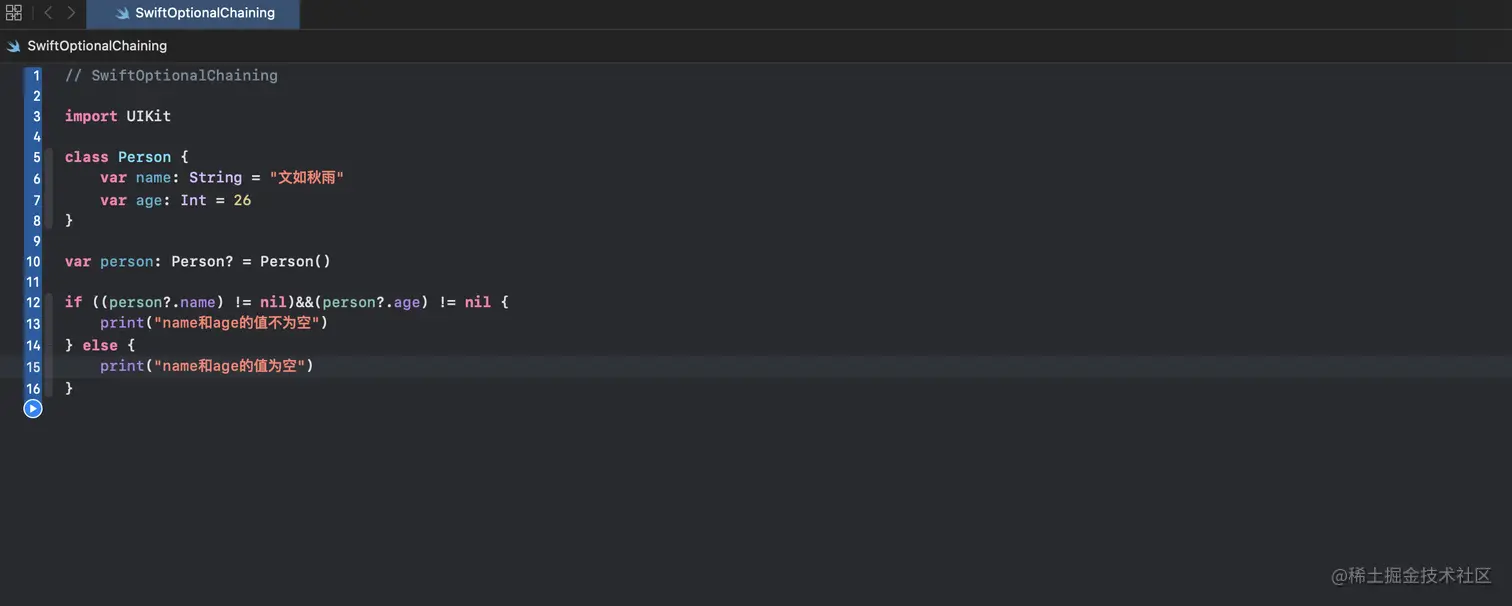
Task: Select the SwiftOptionalChaining editor tab label
Action: coord(205,14)
